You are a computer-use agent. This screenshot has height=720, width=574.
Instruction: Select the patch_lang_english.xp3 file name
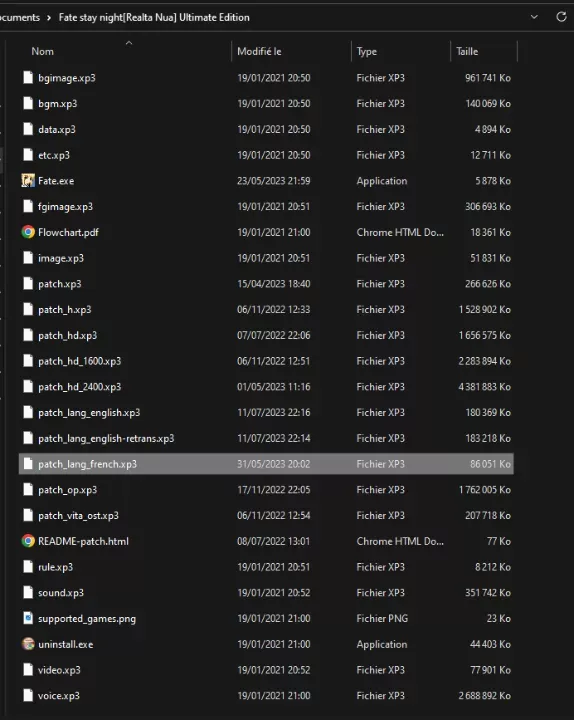[89, 413]
